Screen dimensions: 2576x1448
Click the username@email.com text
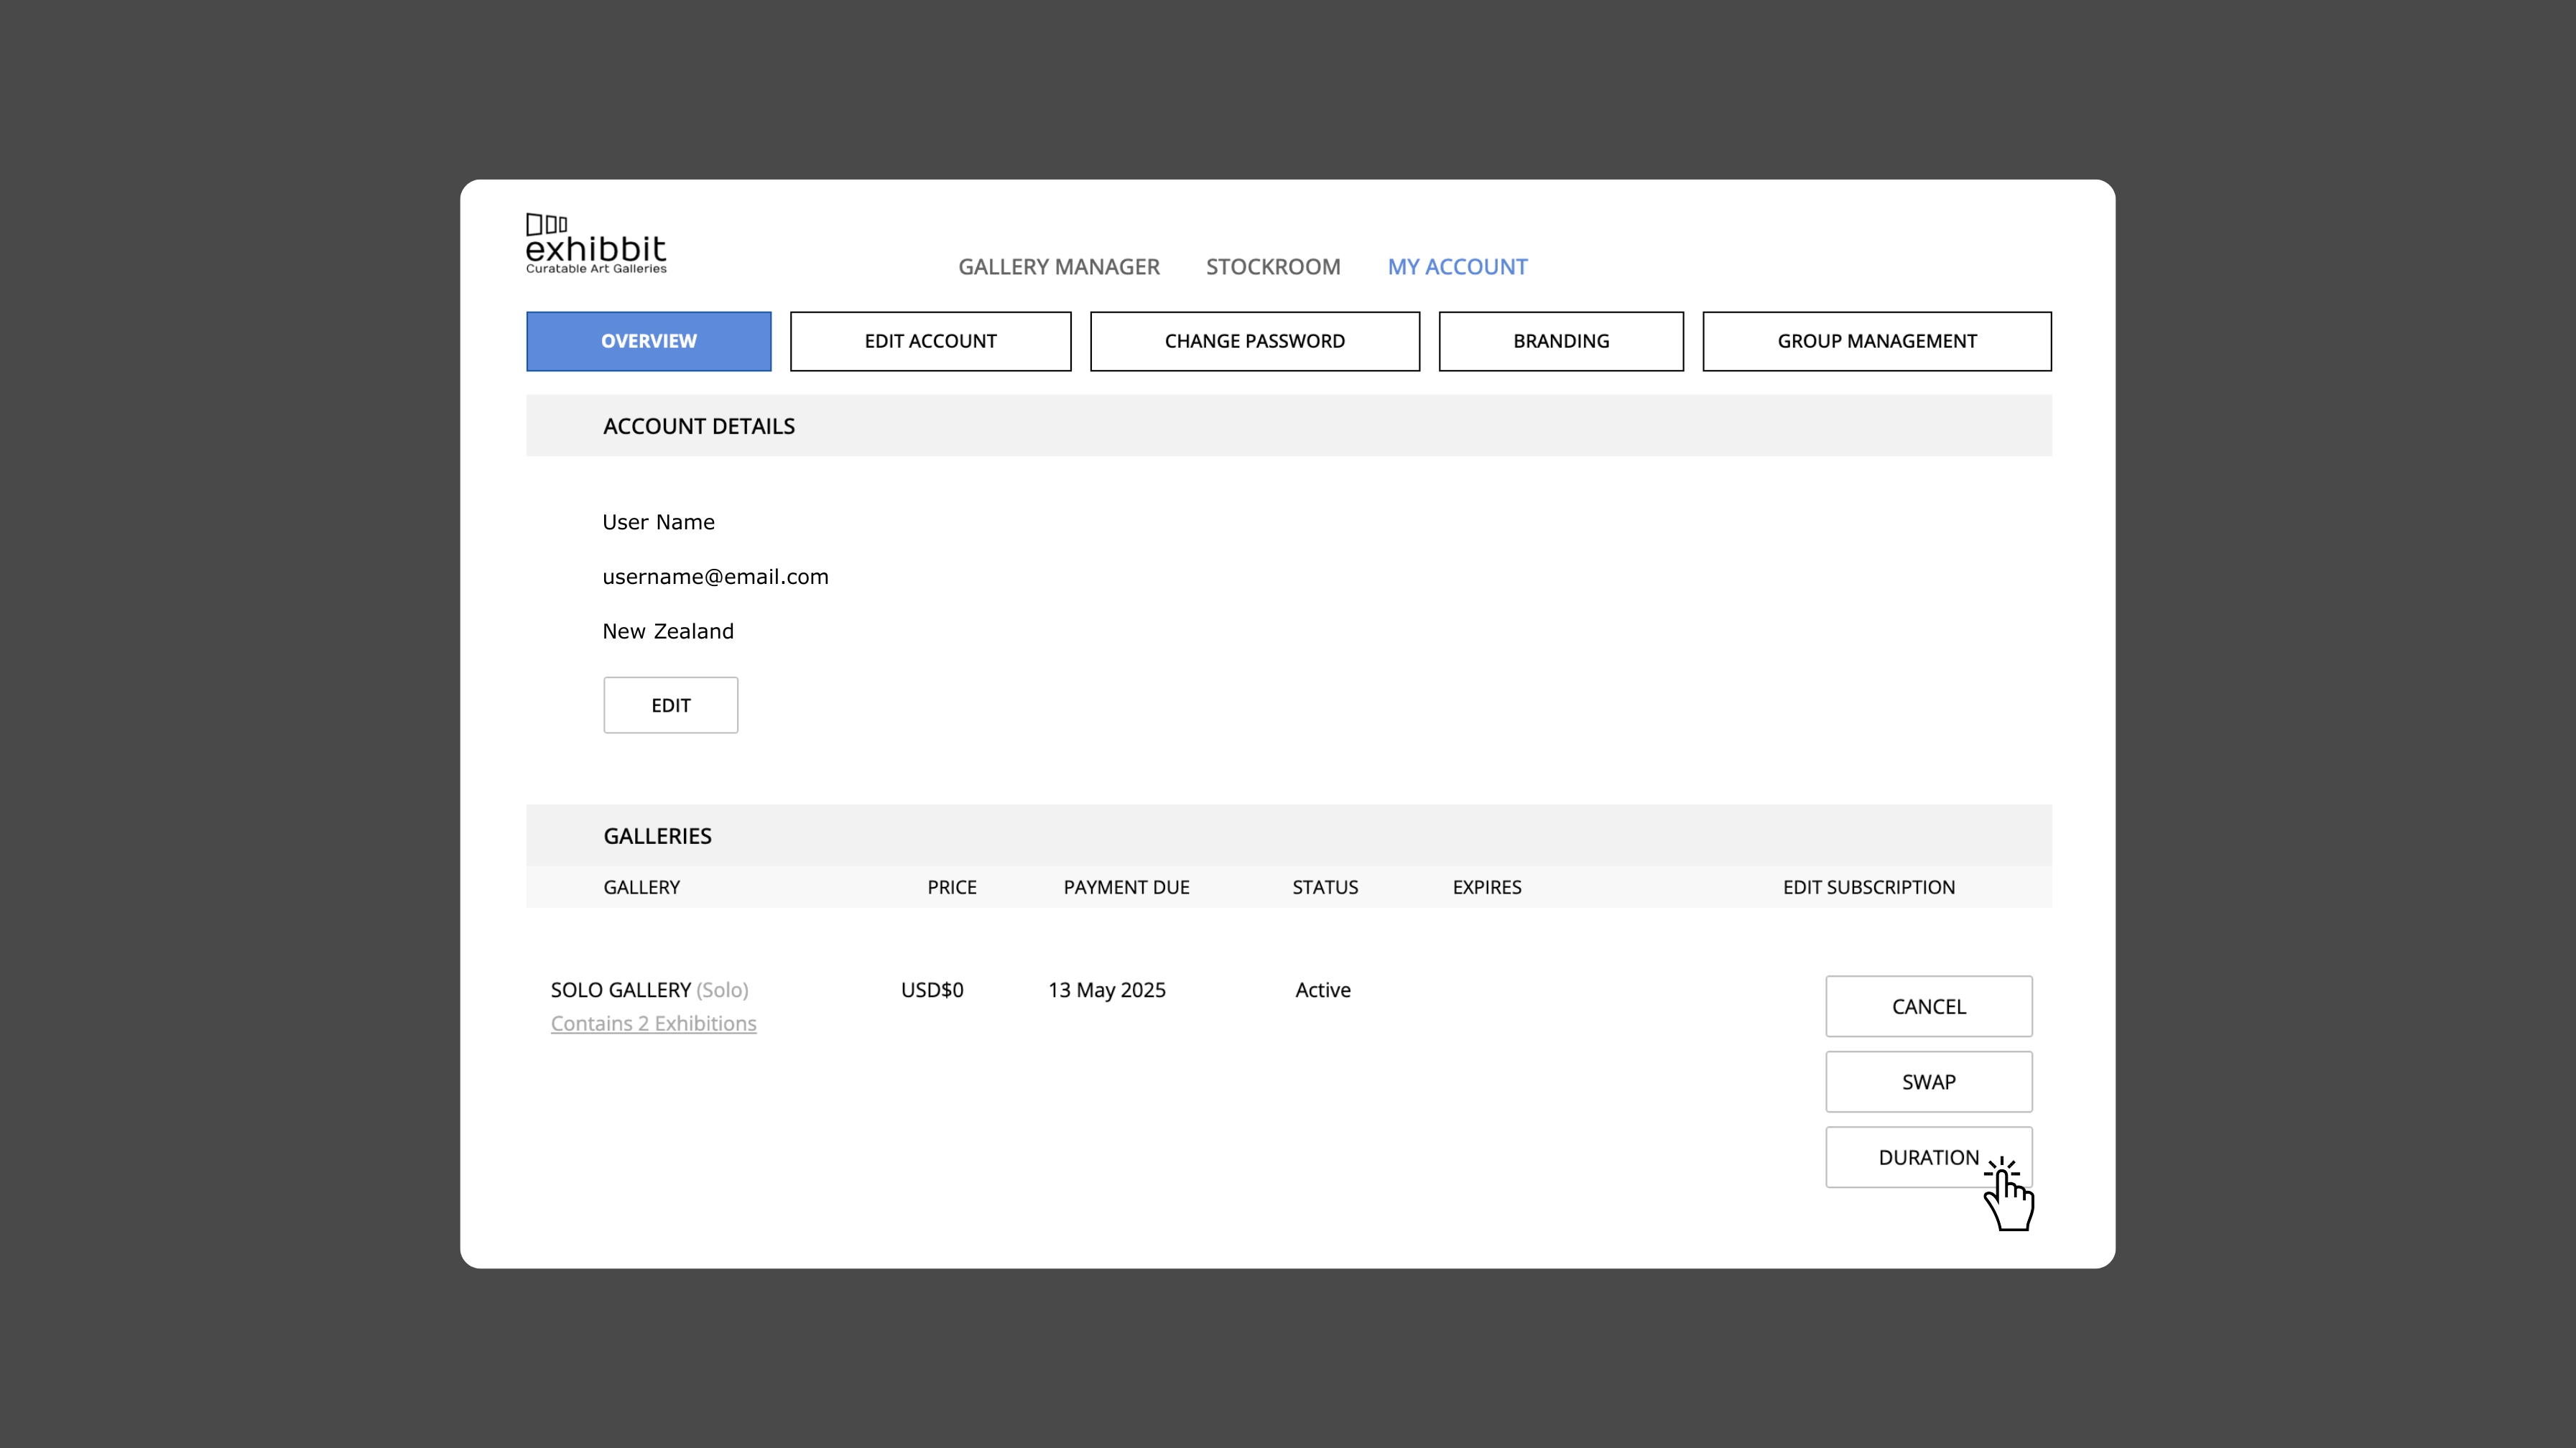coord(715,577)
